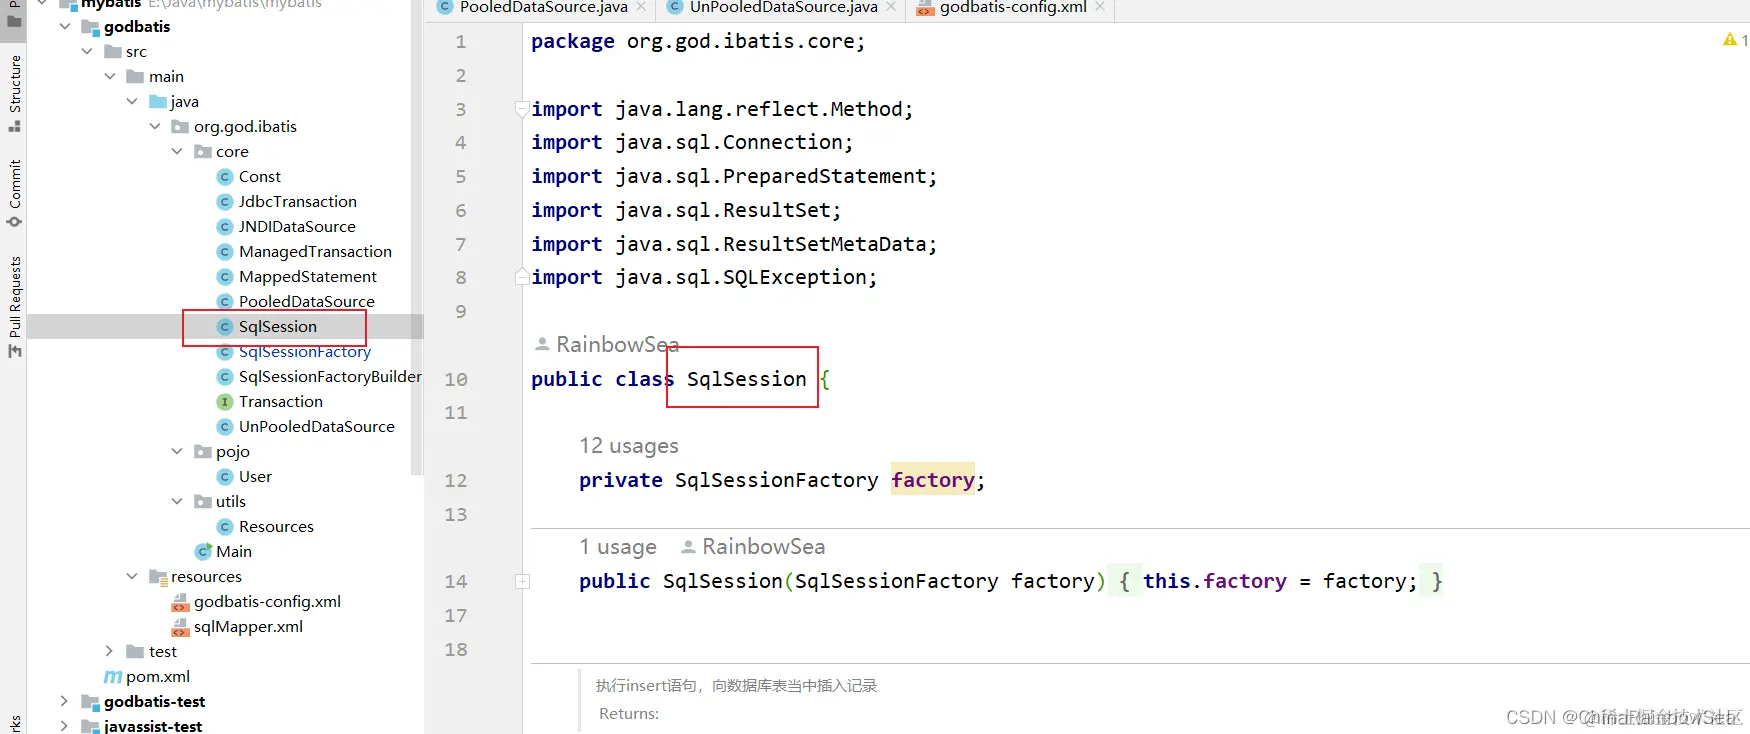Viewport: 1750px width, 734px height.
Task: Open JdbcTransaction class in project tree
Action: (297, 201)
